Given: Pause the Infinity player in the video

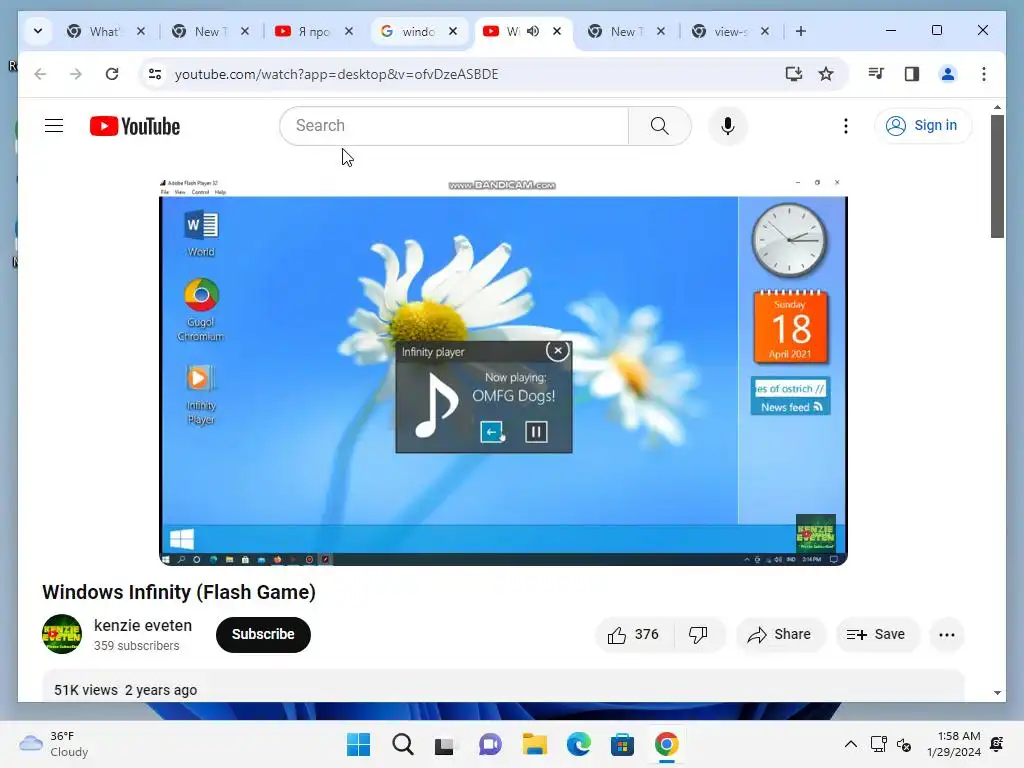Looking at the screenshot, I should (x=536, y=432).
